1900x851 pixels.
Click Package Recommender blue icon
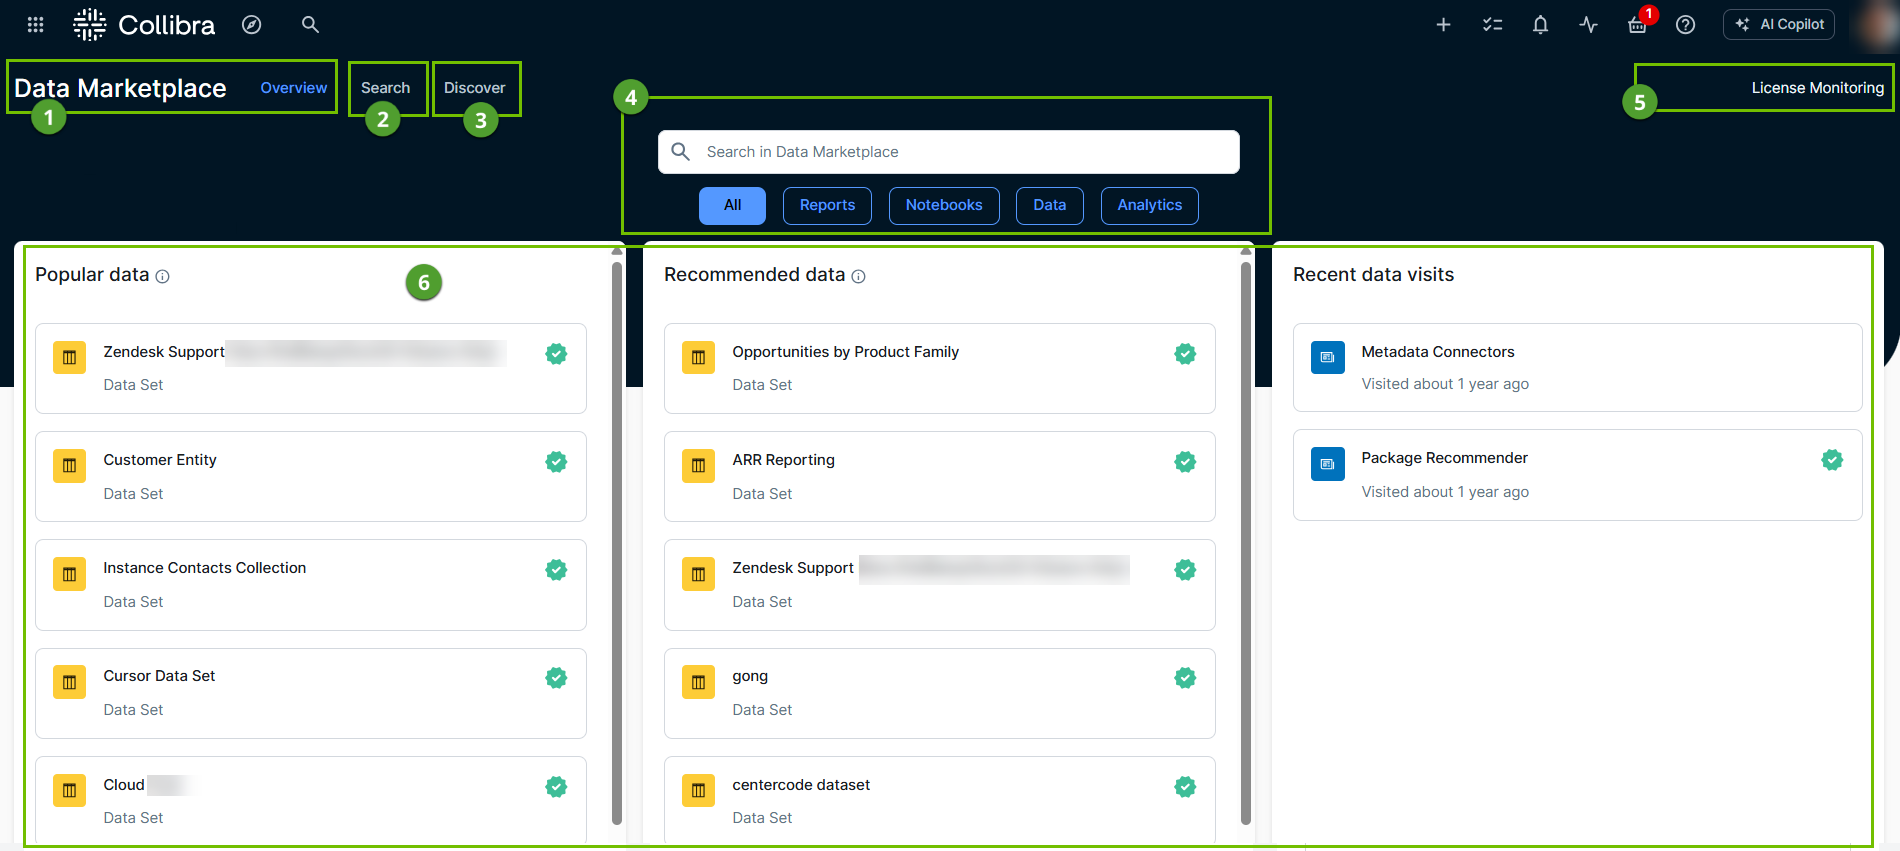(1327, 464)
